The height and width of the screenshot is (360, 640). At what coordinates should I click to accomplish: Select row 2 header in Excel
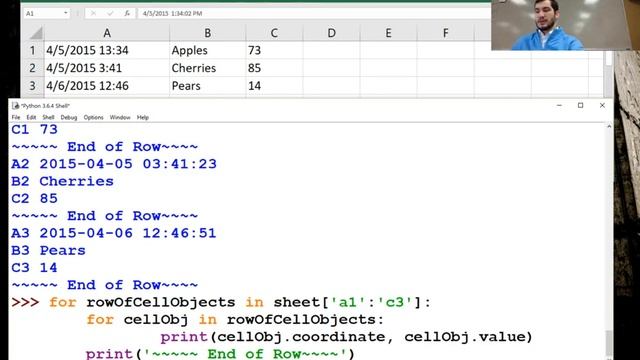point(33,68)
